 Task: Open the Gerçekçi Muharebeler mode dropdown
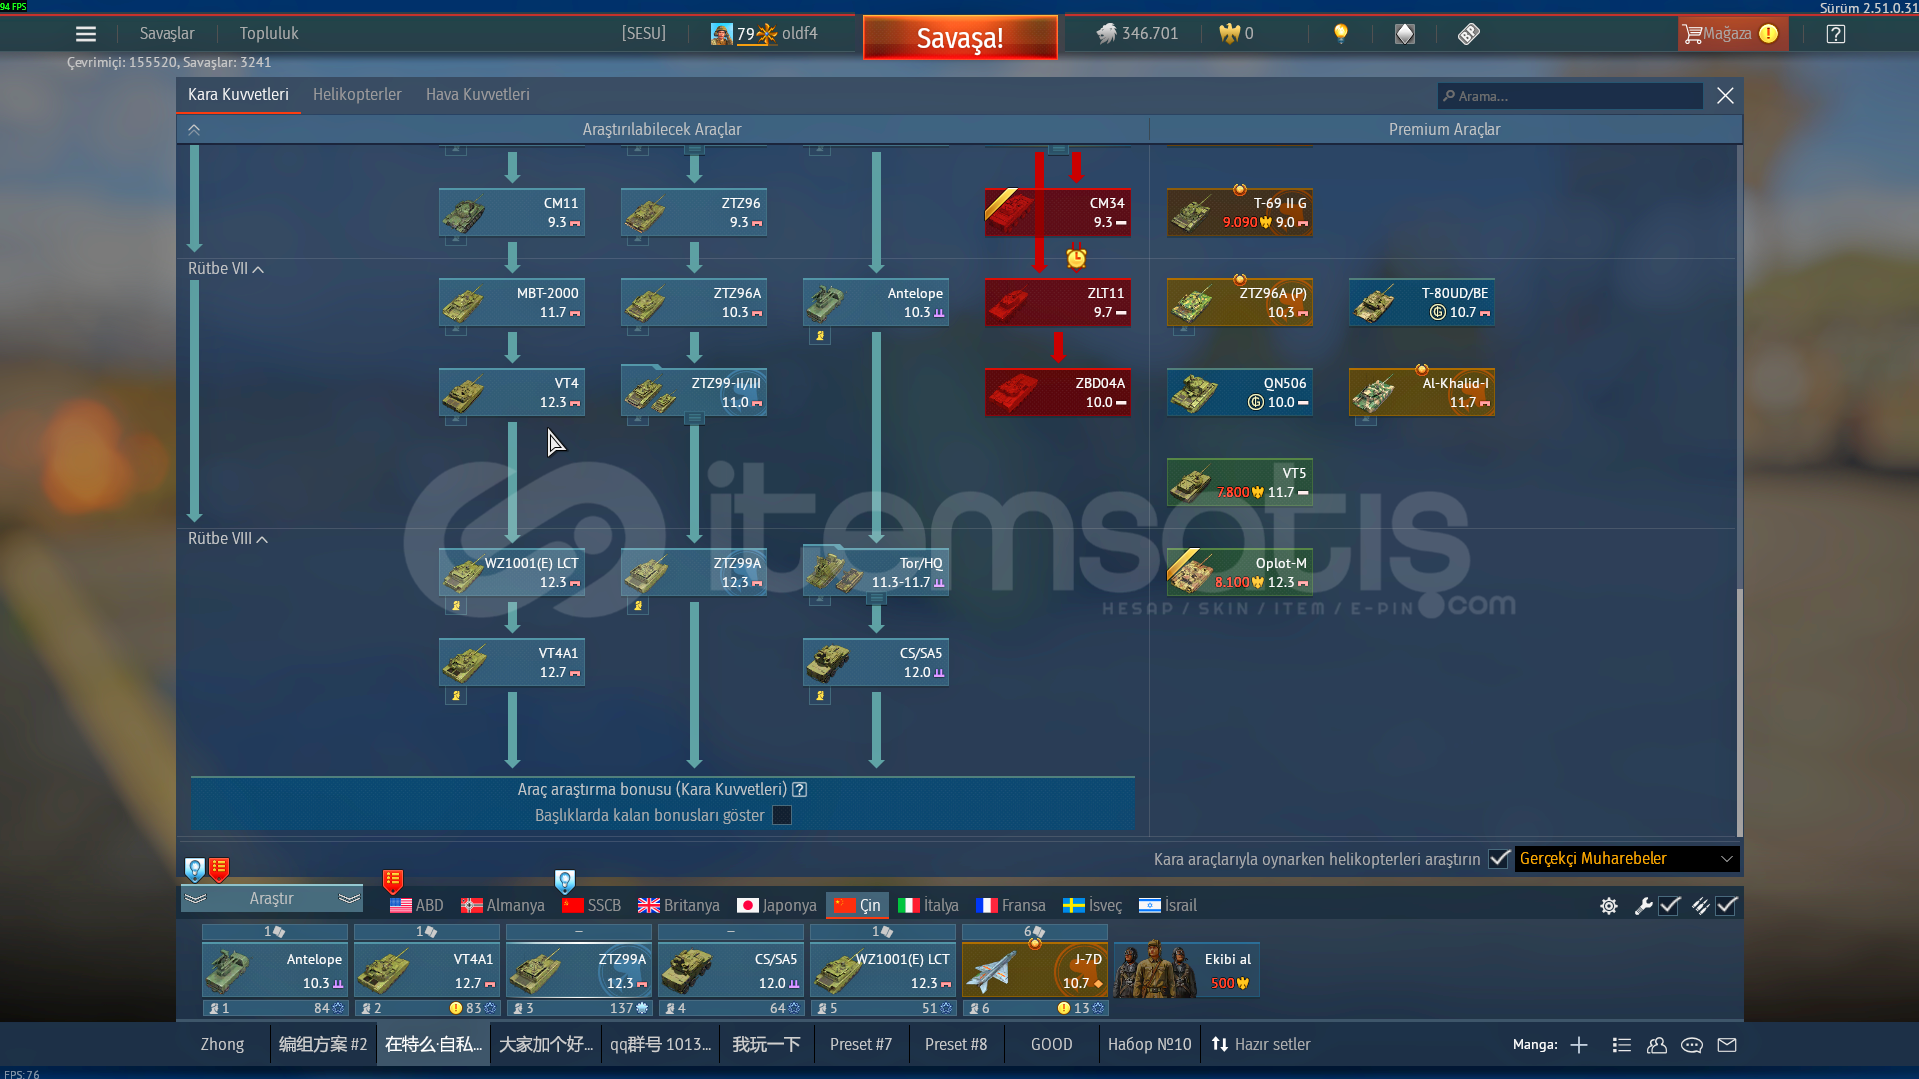click(x=1626, y=859)
